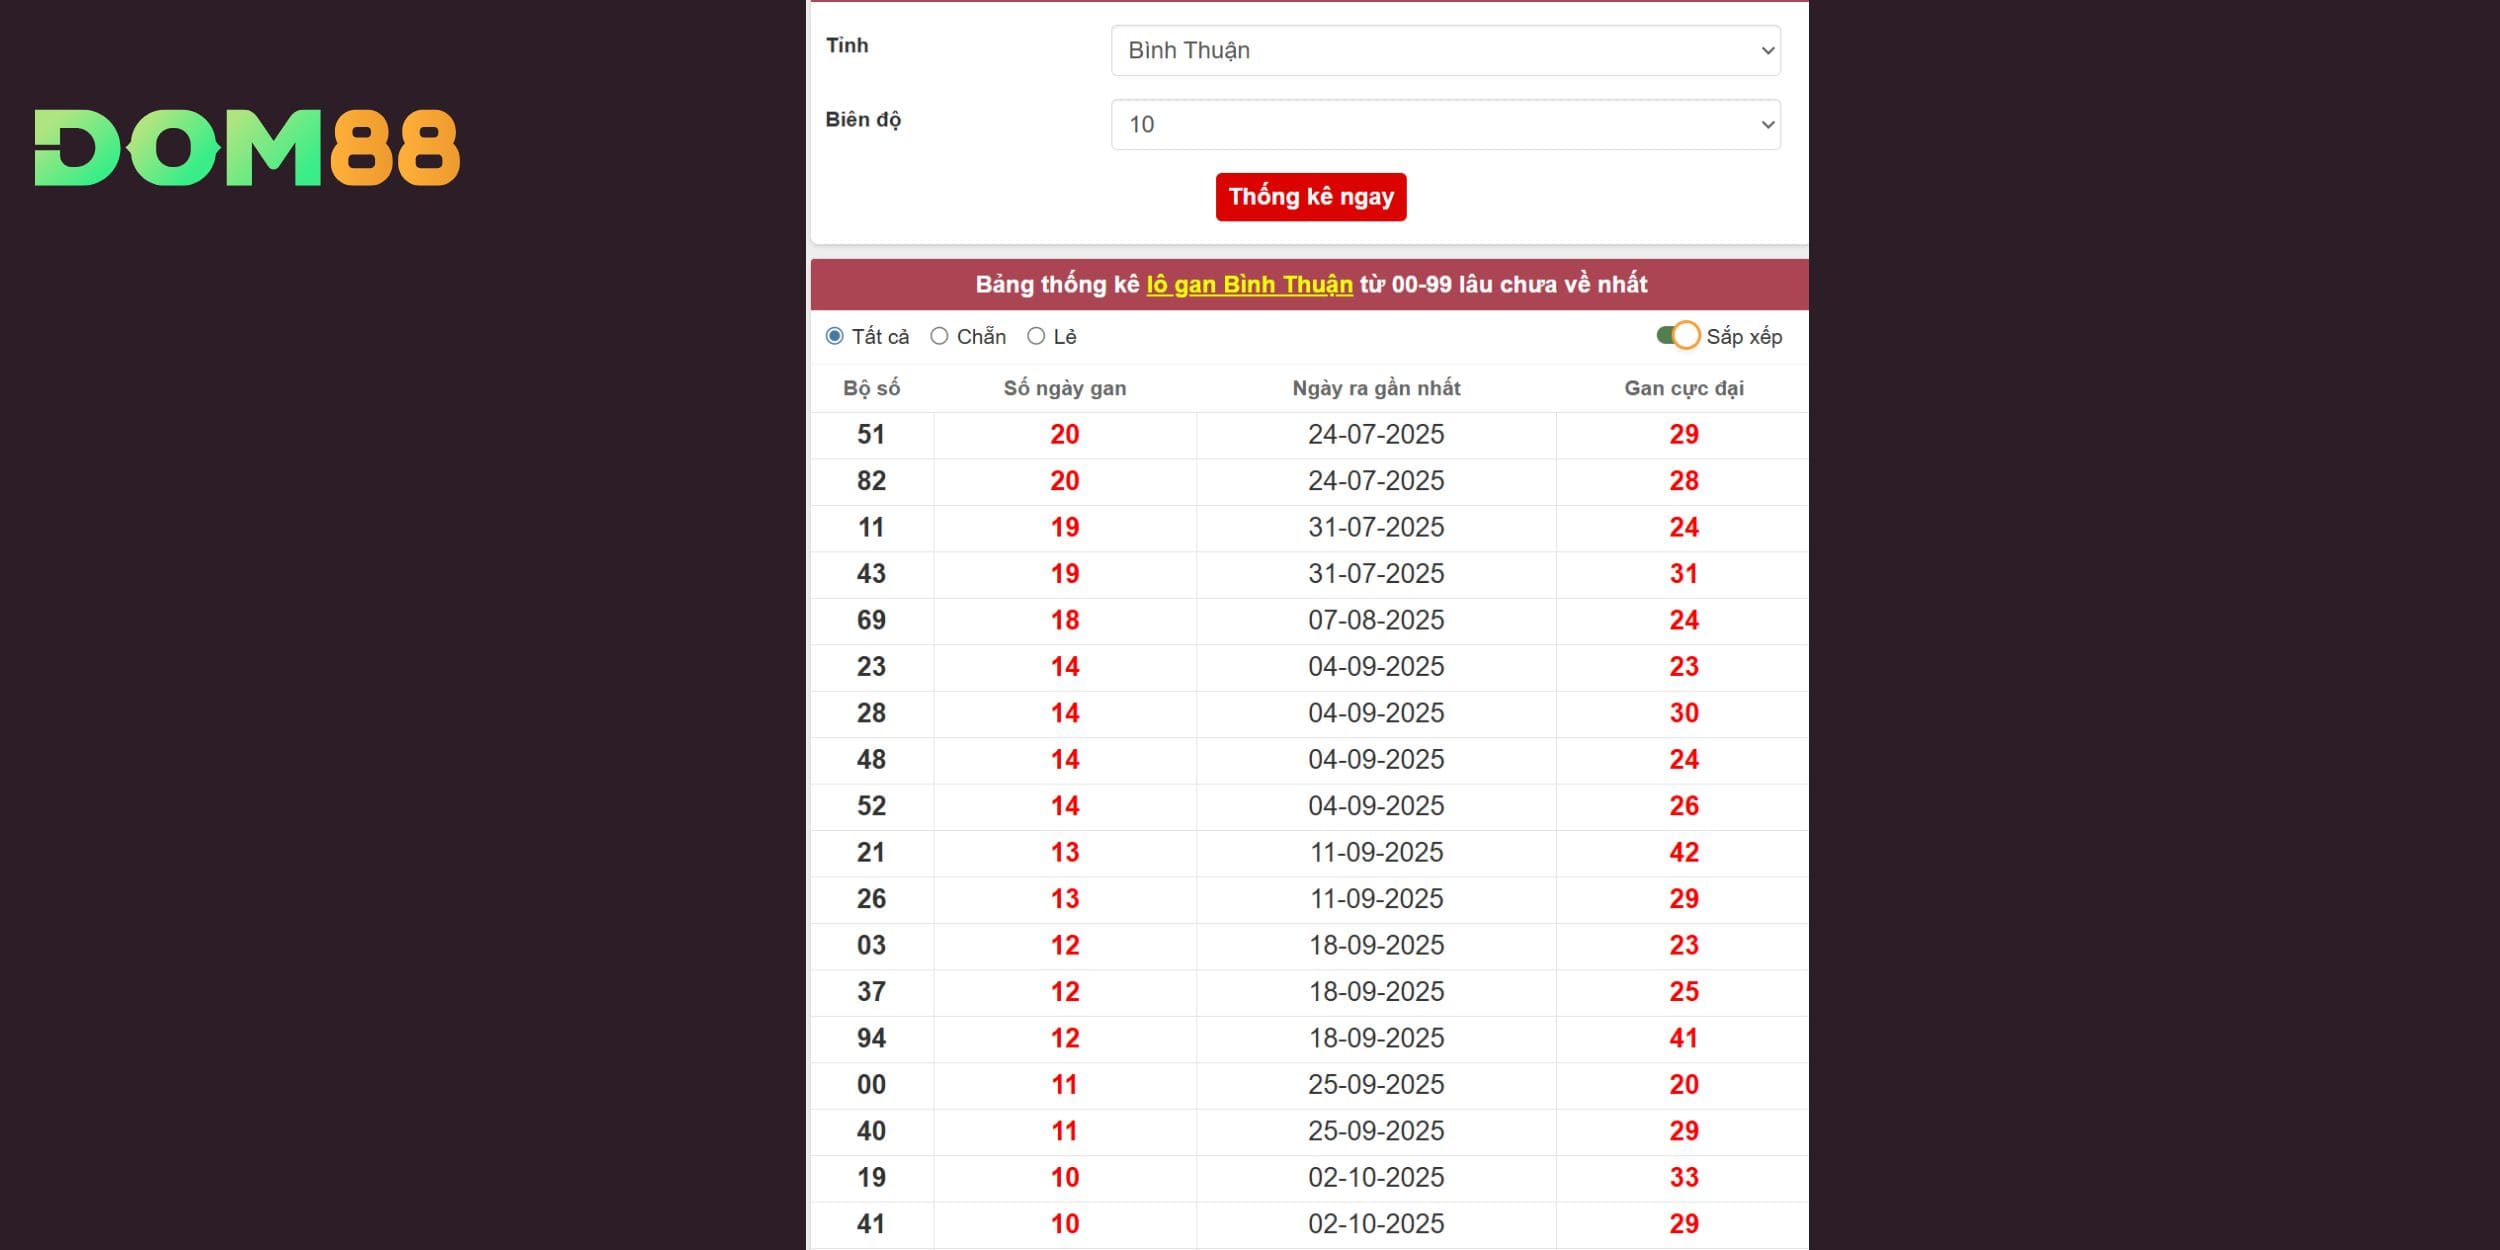Image resolution: width=2500 pixels, height=1250 pixels.
Task: Click number 00 table row
Action: (871, 1085)
